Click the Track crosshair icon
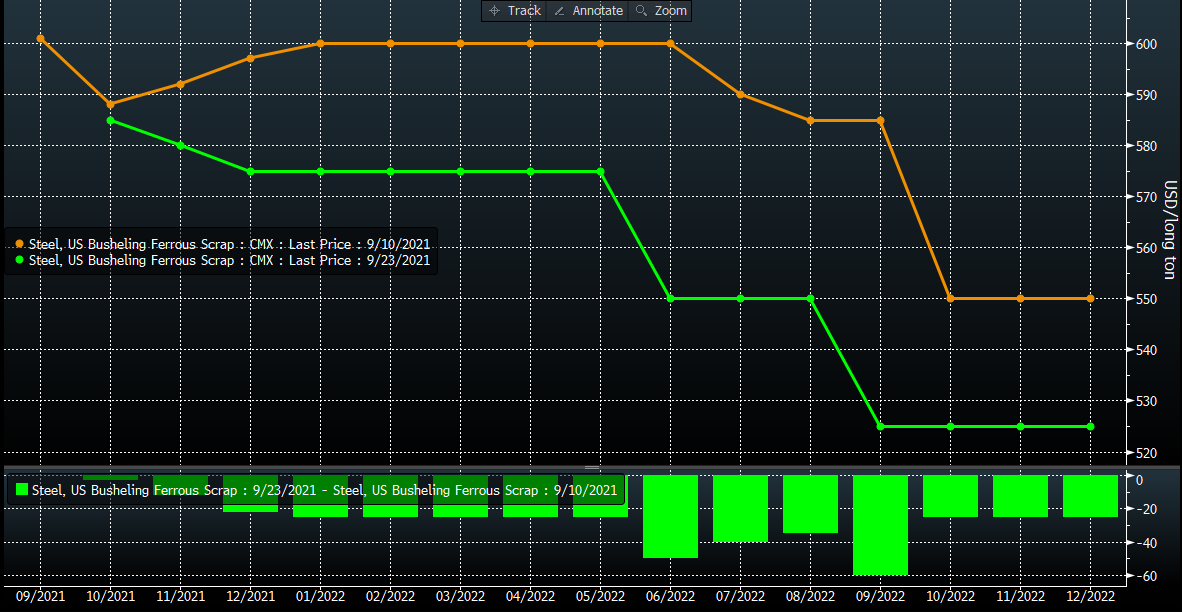Viewport: 1182px width, 612px height. point(494,11)
